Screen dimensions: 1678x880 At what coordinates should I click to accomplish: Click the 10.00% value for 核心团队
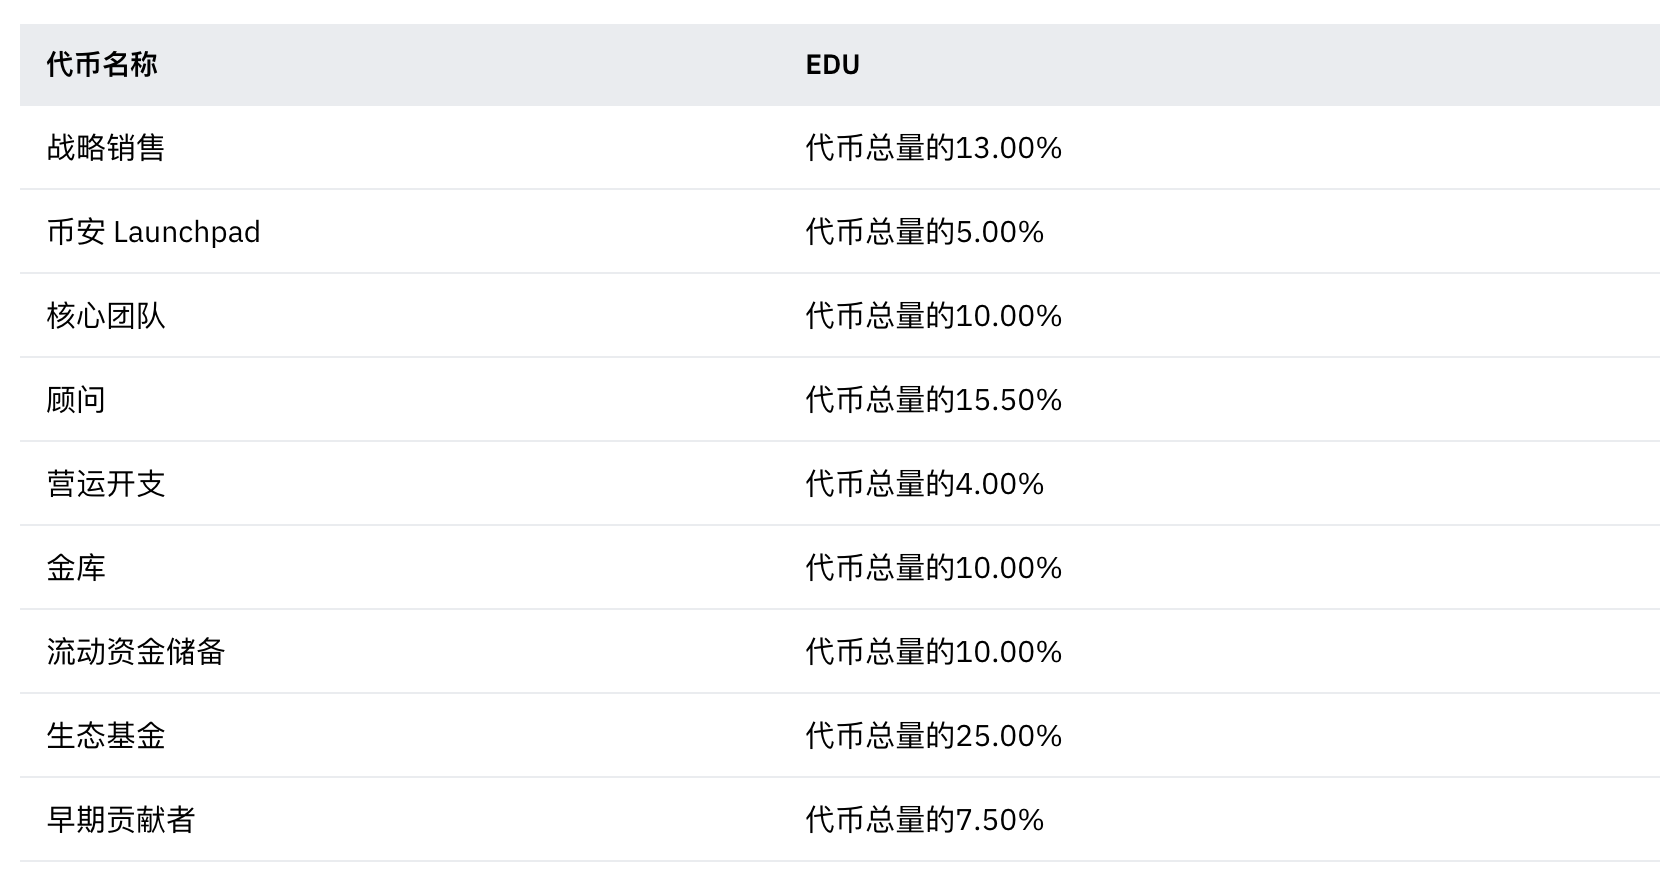tap(933, 316)
